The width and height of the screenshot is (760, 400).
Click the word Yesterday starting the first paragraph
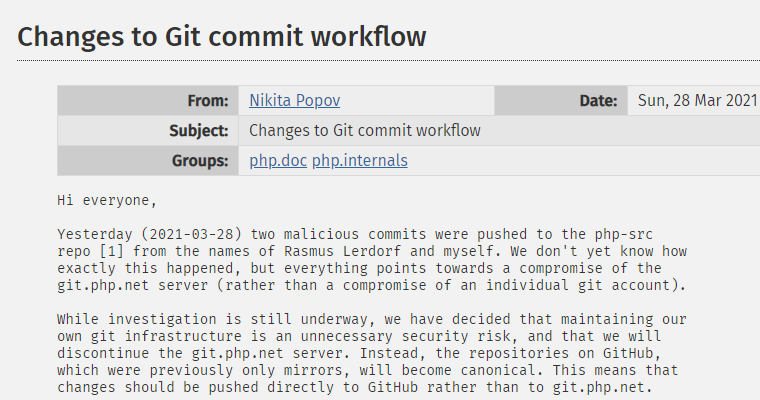coord(95,234)
